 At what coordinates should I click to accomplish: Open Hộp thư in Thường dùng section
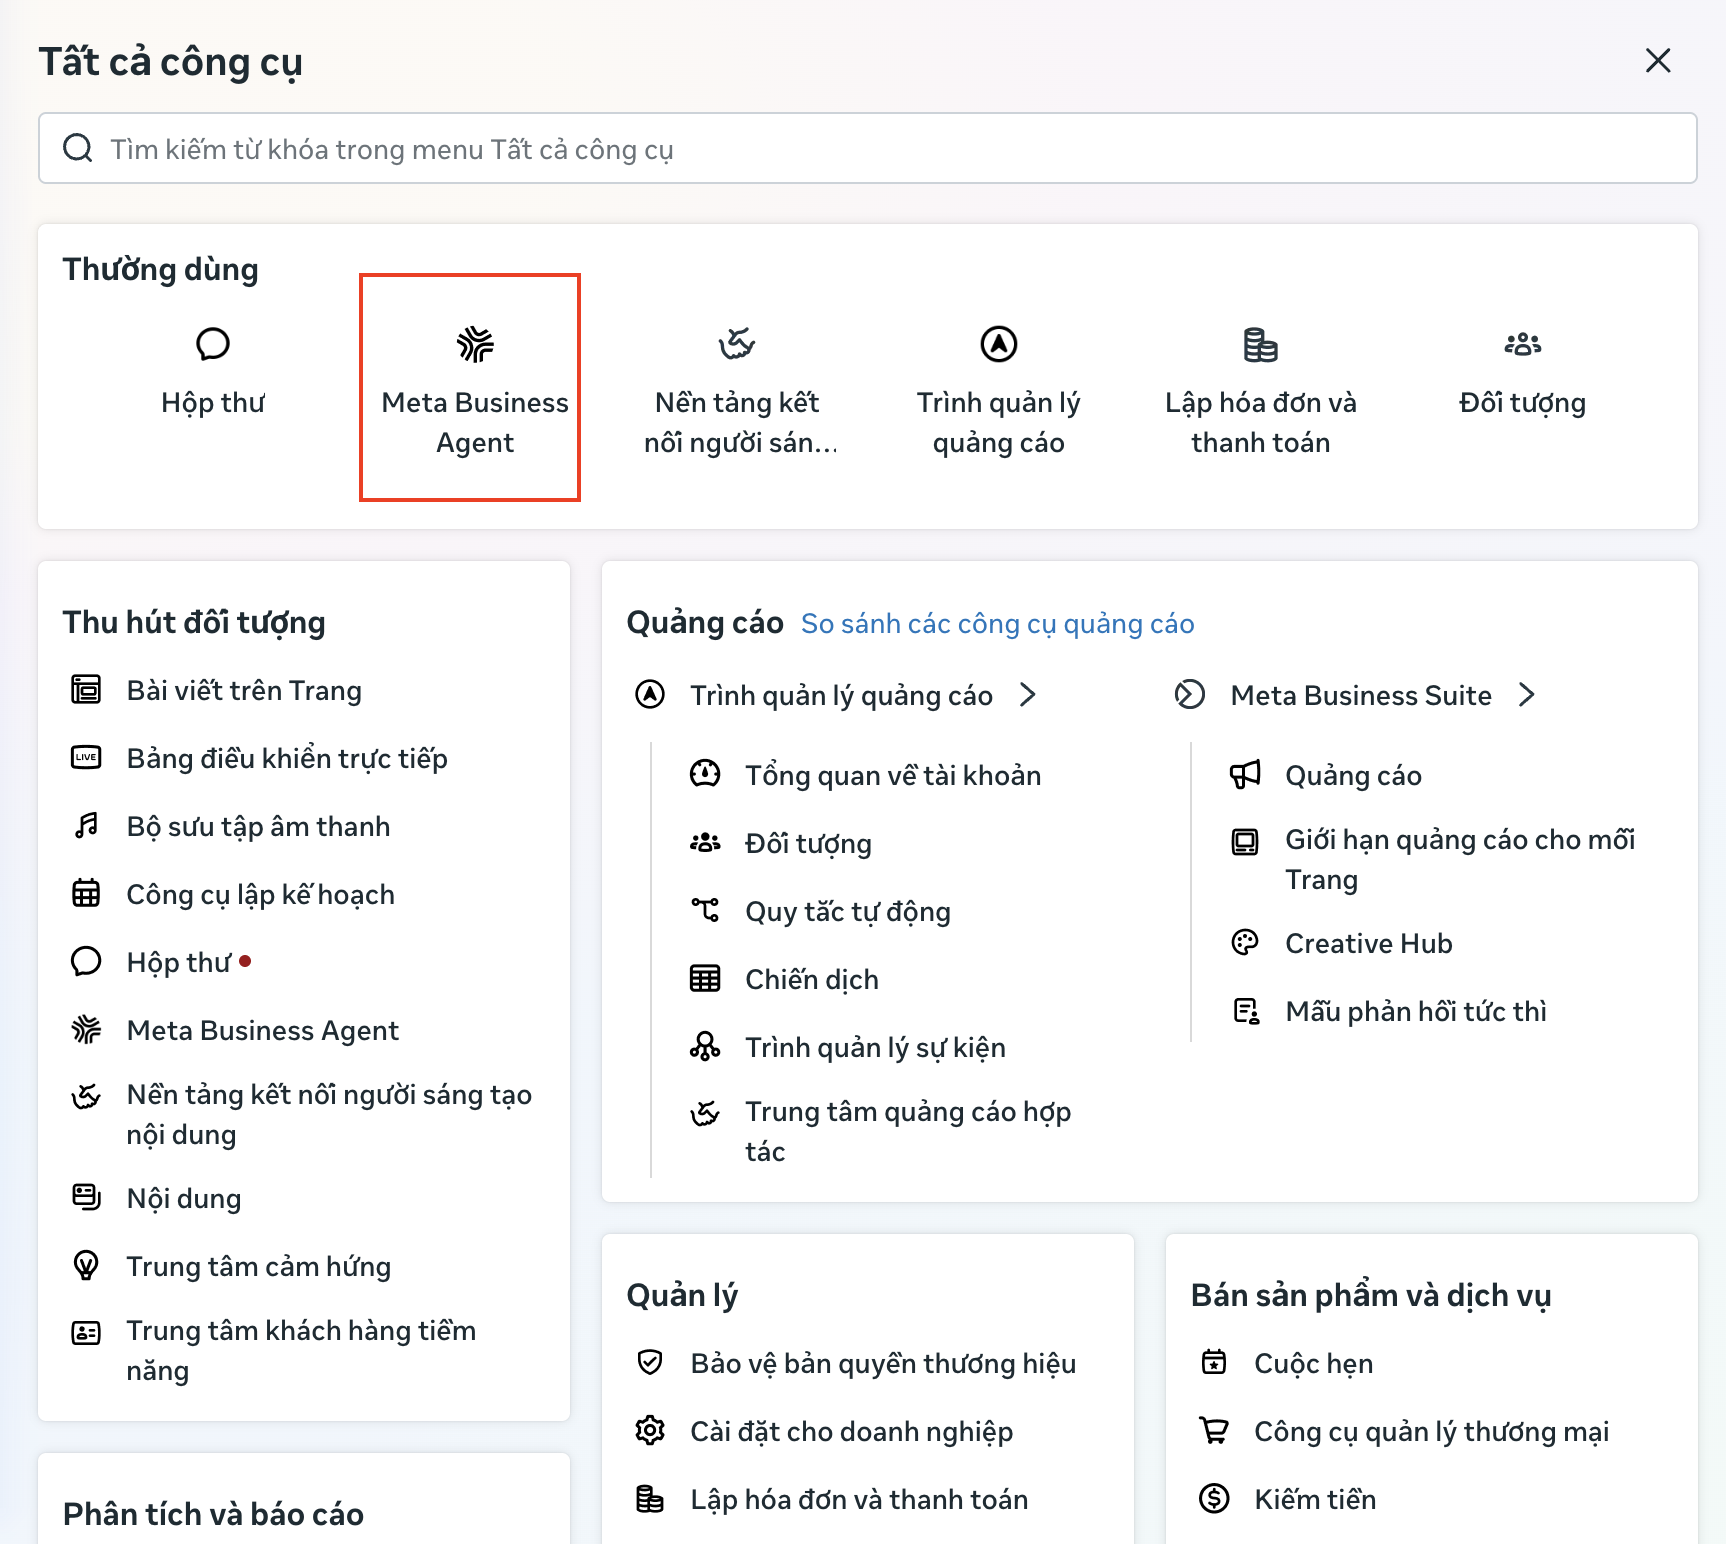coord(213,372)
